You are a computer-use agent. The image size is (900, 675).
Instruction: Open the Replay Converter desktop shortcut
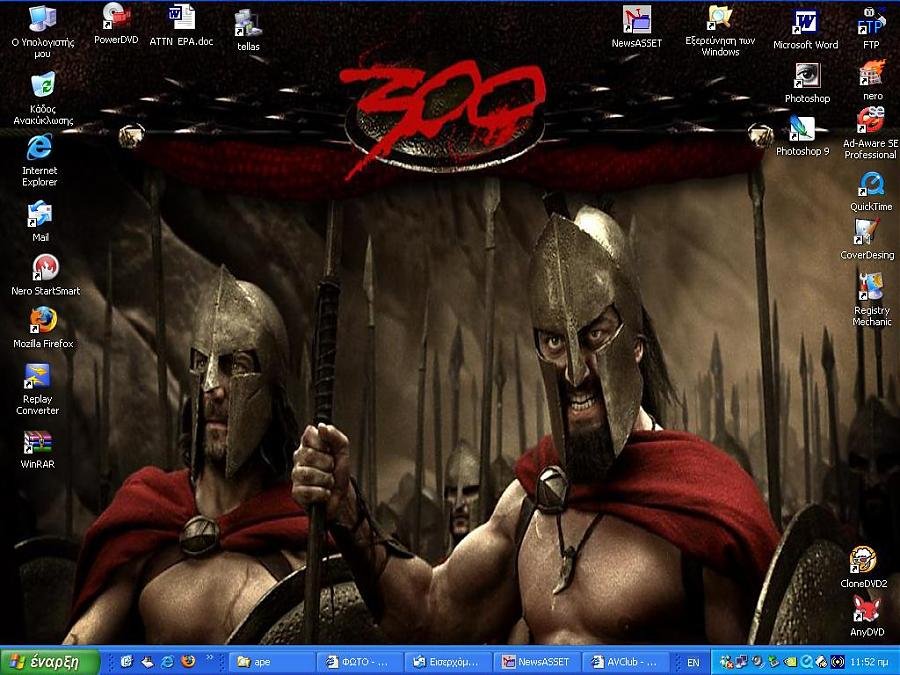point(37,389)
